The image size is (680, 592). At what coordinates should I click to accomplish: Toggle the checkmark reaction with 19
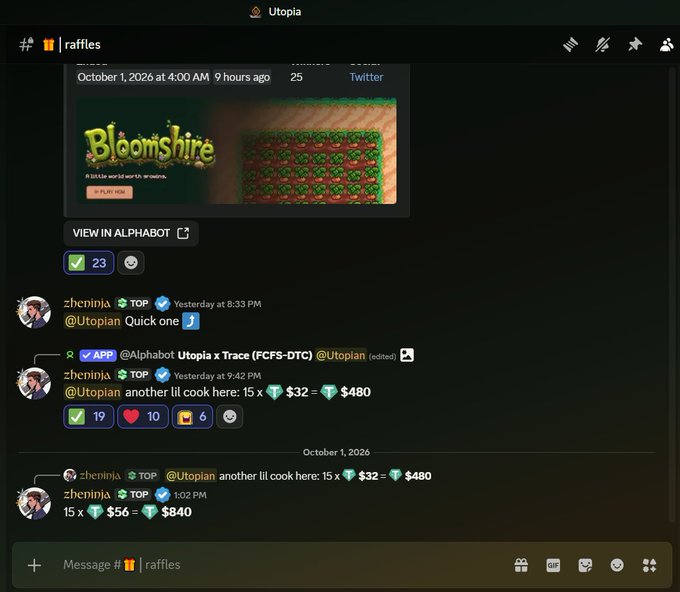89,416
